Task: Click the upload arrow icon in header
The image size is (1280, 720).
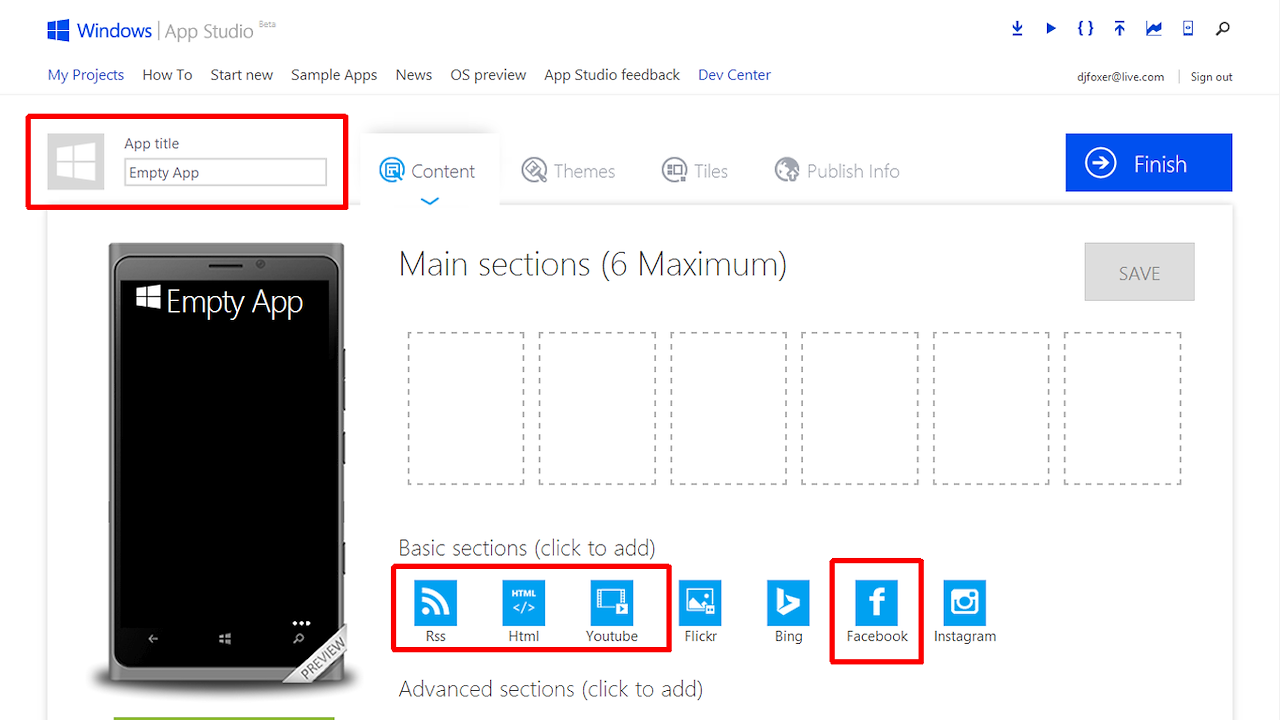Action: pos(1120,29)
